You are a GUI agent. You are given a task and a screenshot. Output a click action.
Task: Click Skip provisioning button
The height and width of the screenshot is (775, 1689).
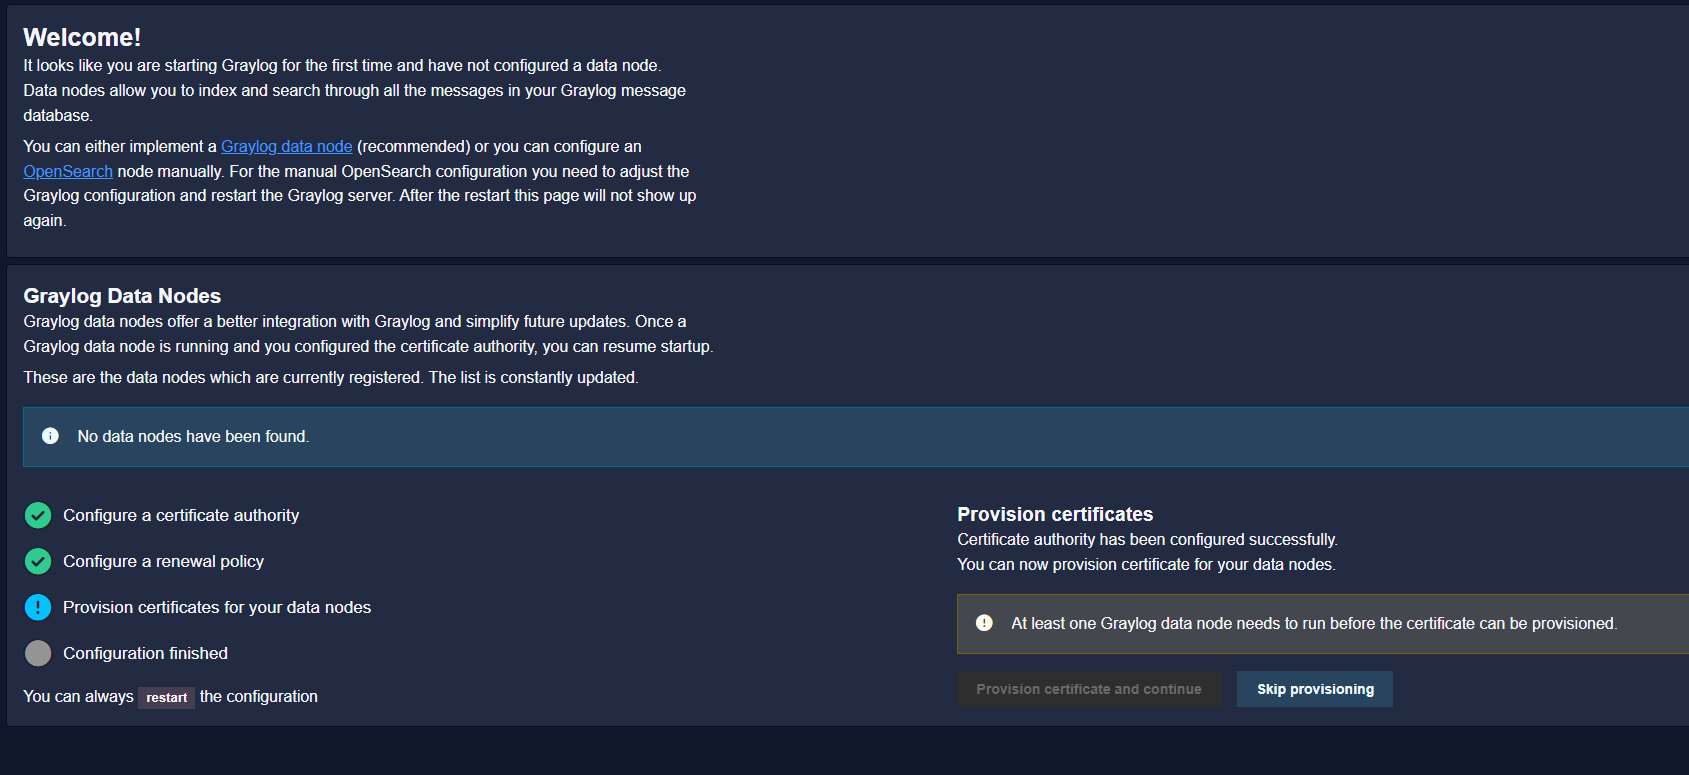coord(1315,689)
